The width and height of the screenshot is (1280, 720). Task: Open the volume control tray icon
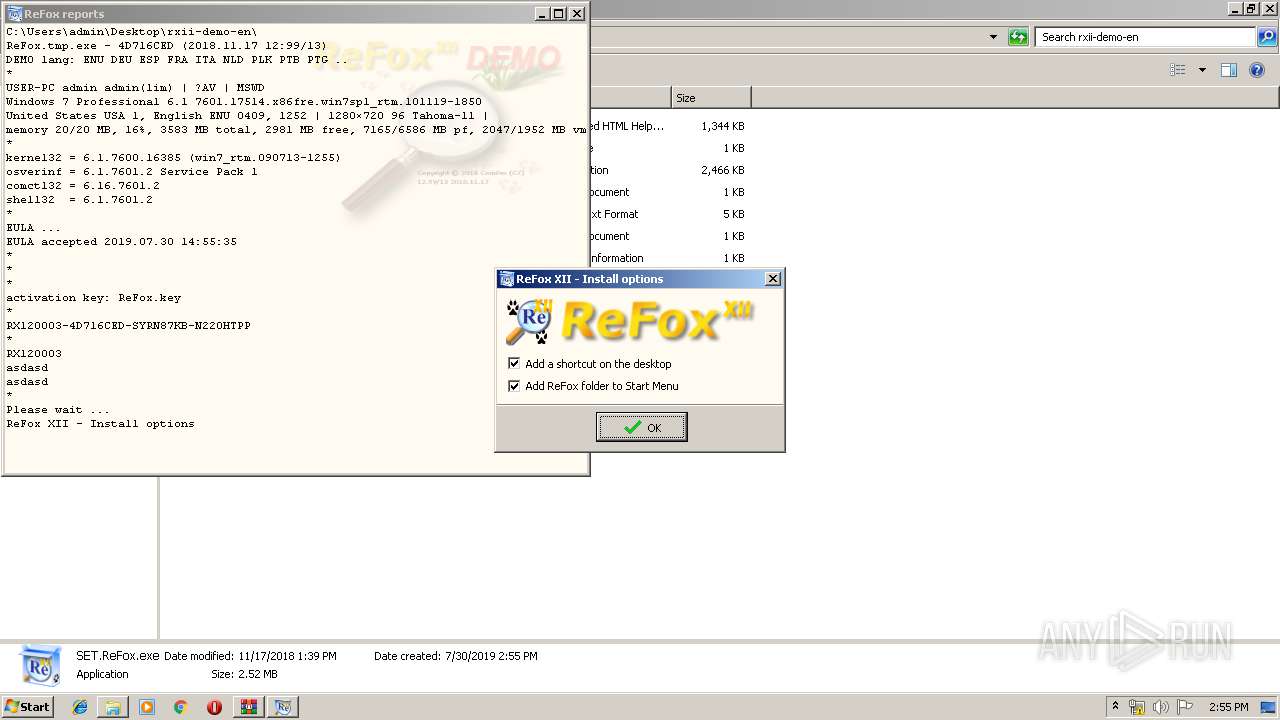click(1161, 707)
